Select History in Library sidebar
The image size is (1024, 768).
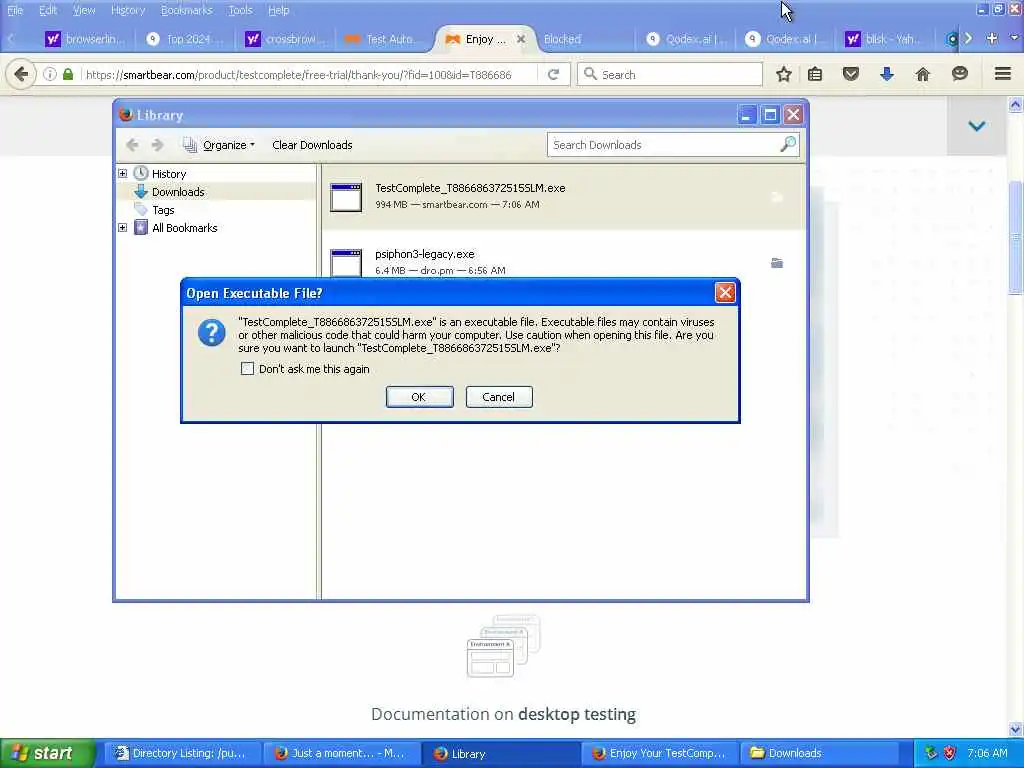click(x=168, y=174)
